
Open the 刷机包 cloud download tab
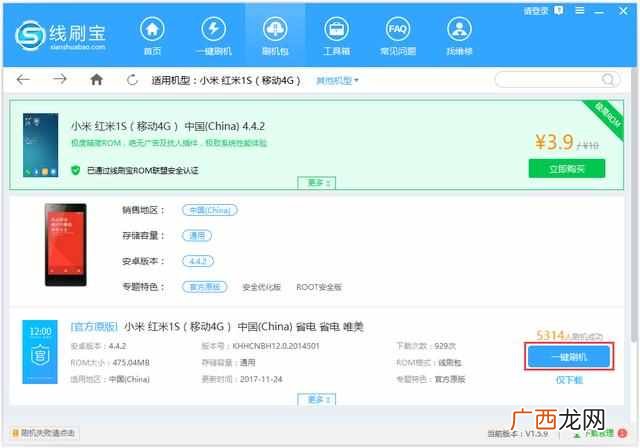pos(275,36)
